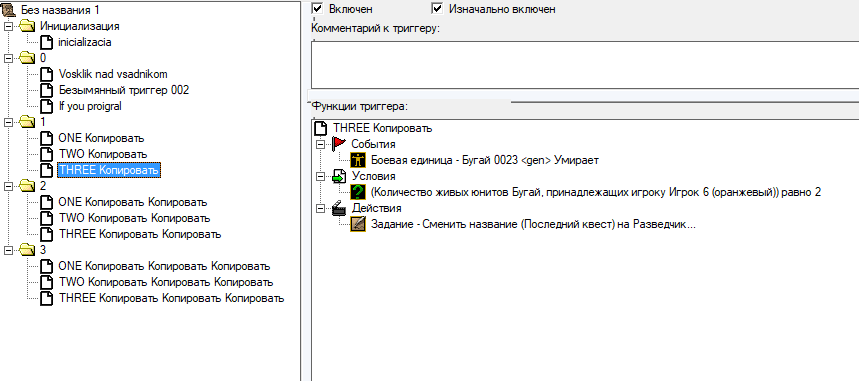This screenshot has width=859, height=381.
Task: Click the Инициализация folder label
Action: (x=79, y=26)
